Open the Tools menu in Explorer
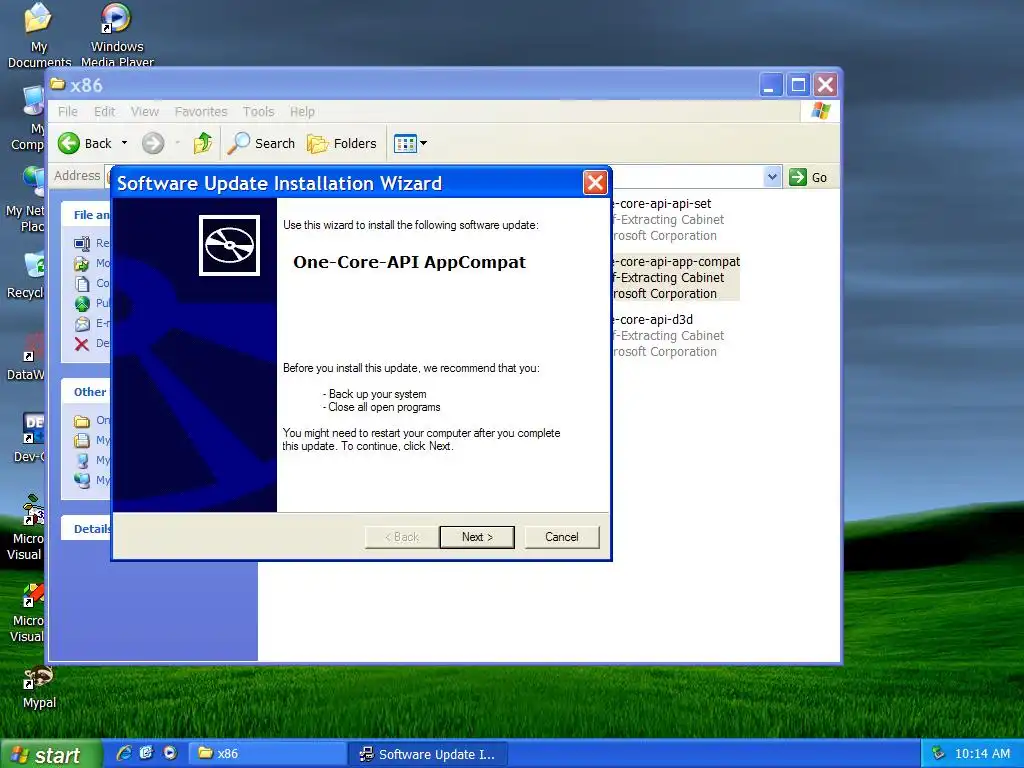Image resolution: width=1024 pixels, height=768 pixels. (259, 112)
